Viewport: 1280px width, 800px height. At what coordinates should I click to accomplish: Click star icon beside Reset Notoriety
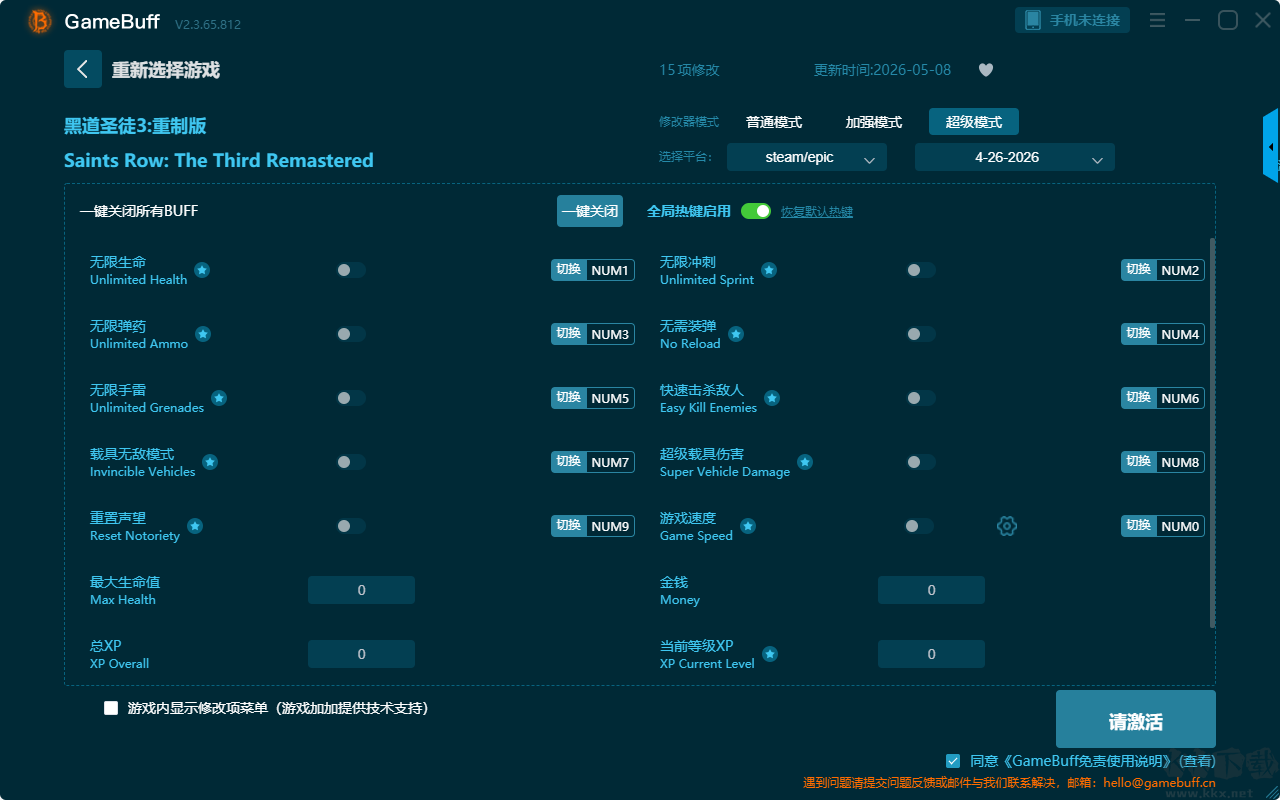coord(195,526)
